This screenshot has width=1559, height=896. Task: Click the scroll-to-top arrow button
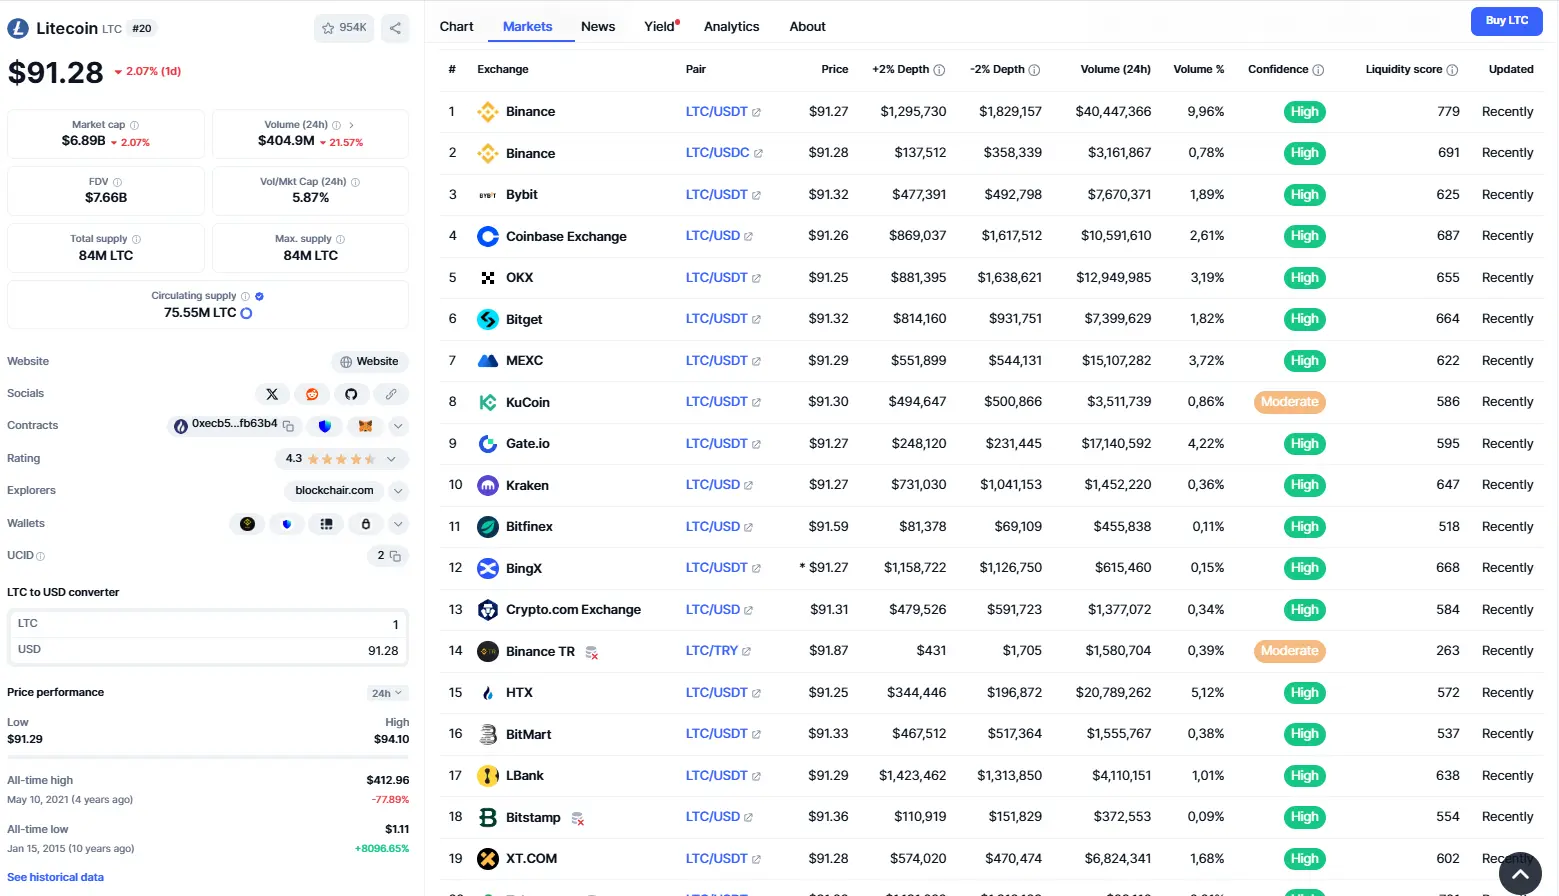(1521, 873)
